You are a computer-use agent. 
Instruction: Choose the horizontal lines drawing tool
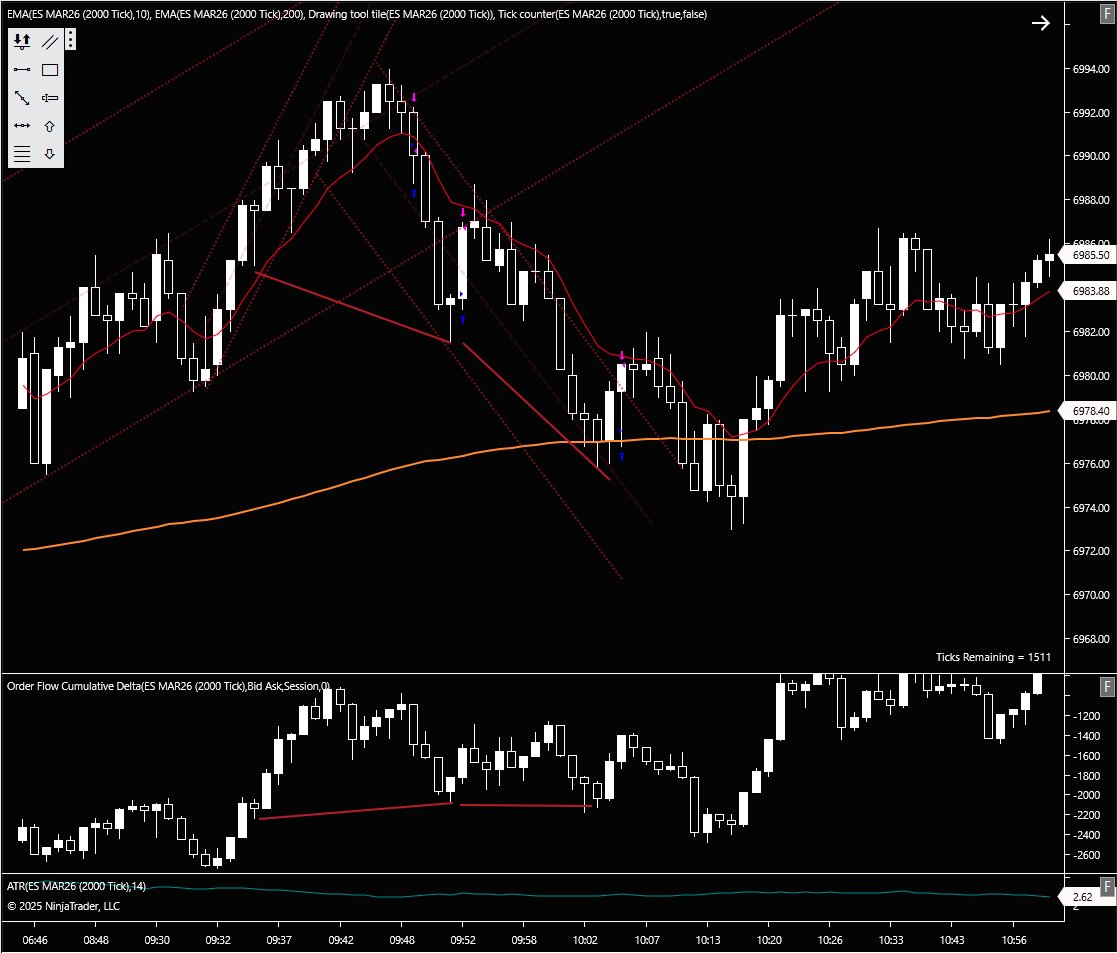click(22, 153)
